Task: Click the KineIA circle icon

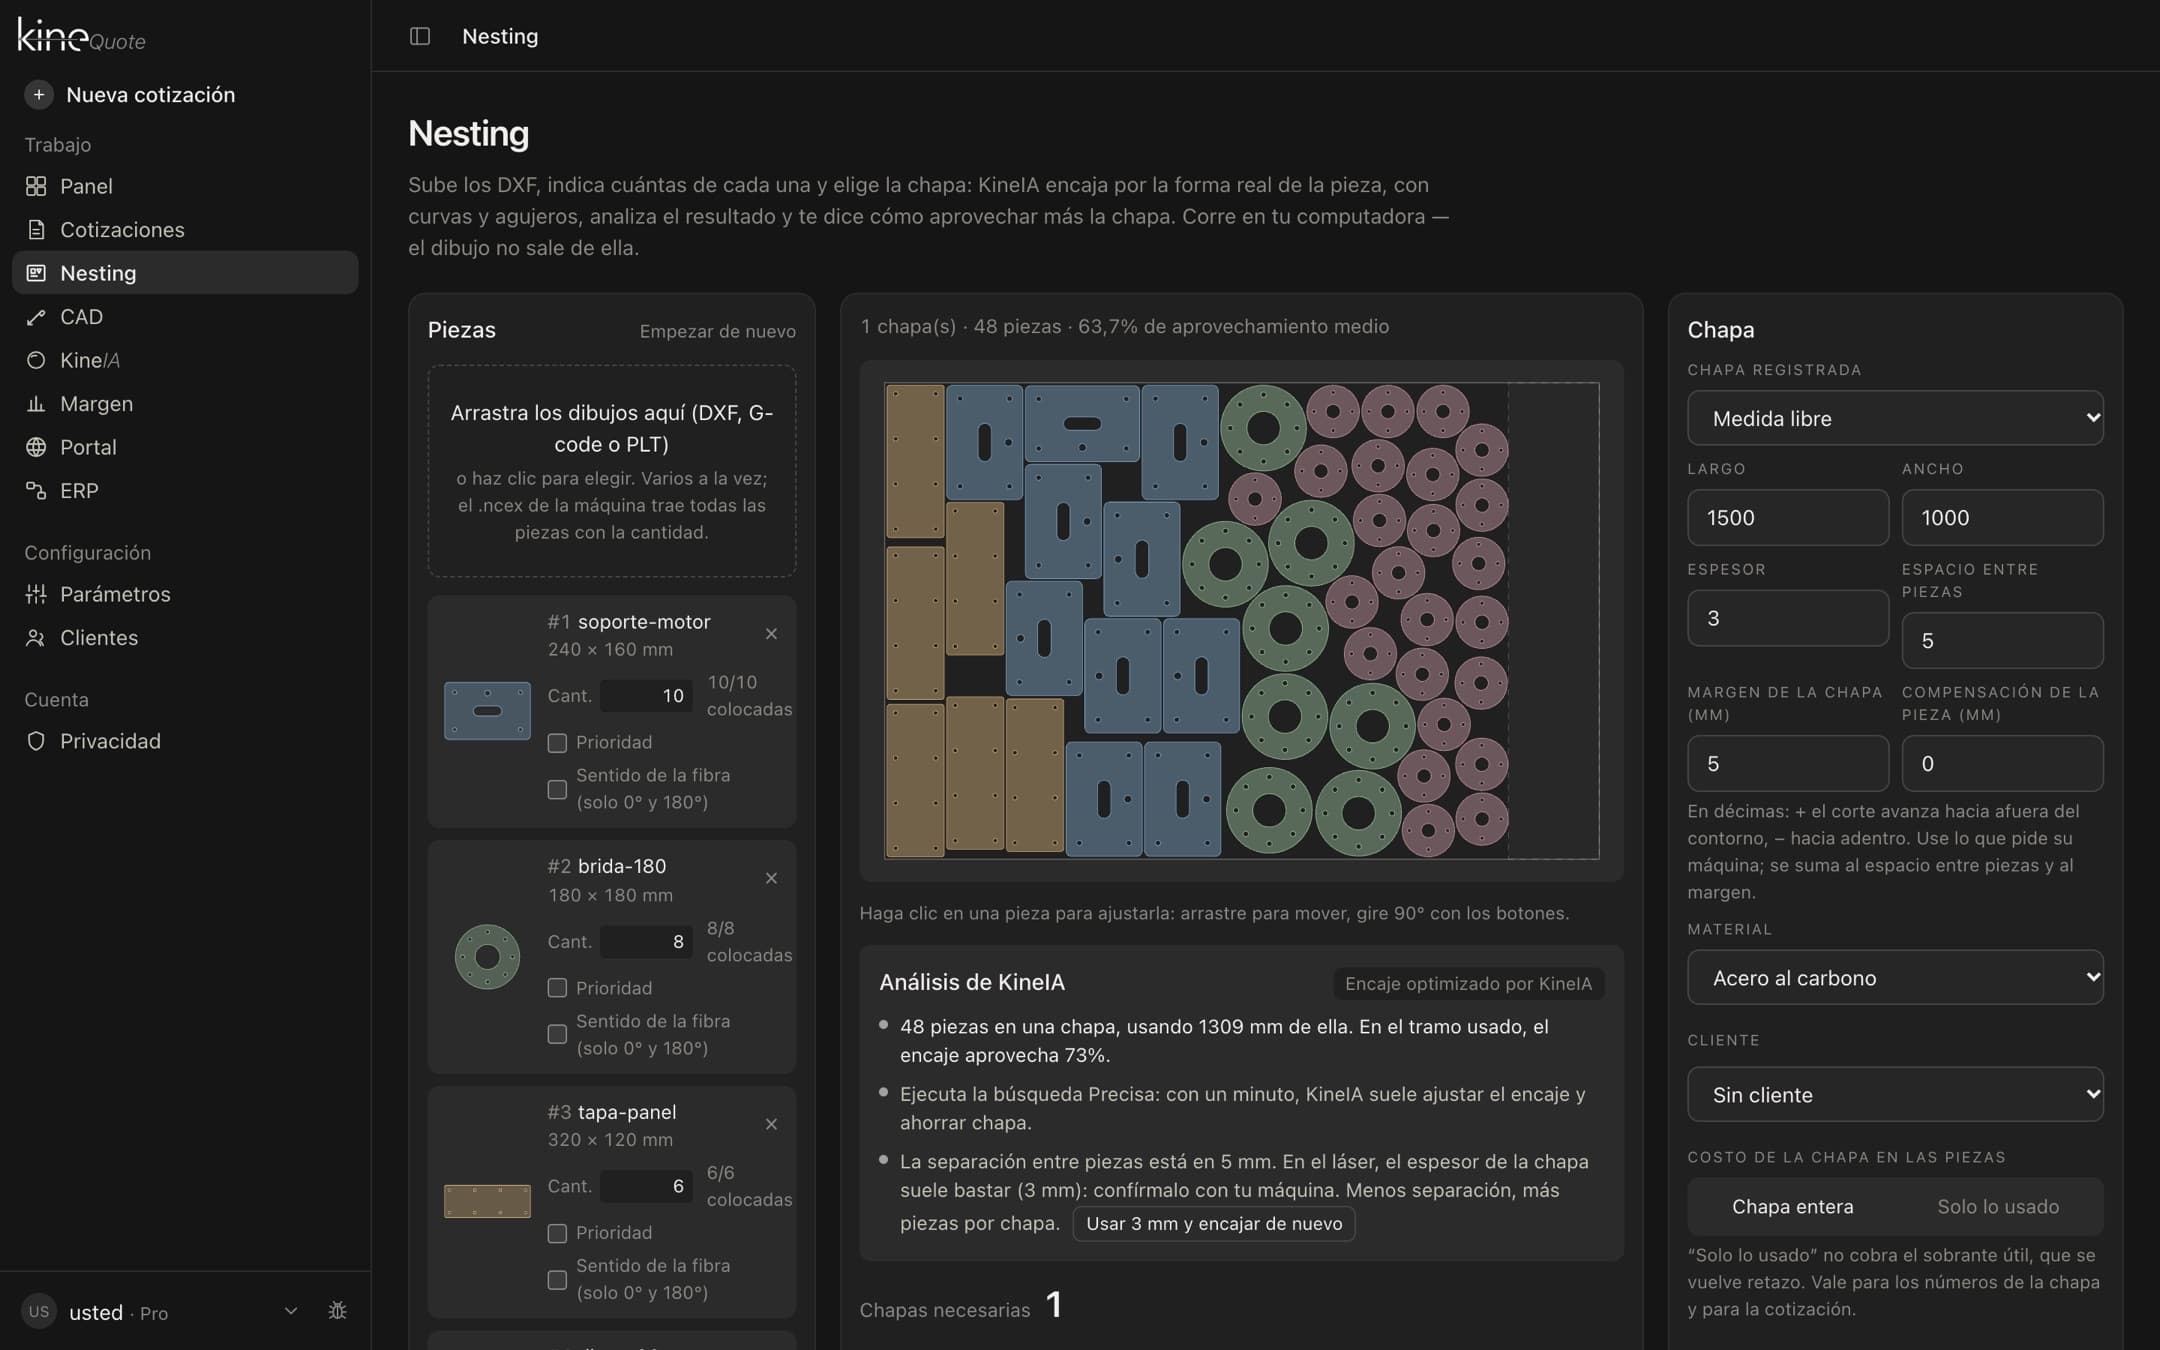Action: (36, 360)
